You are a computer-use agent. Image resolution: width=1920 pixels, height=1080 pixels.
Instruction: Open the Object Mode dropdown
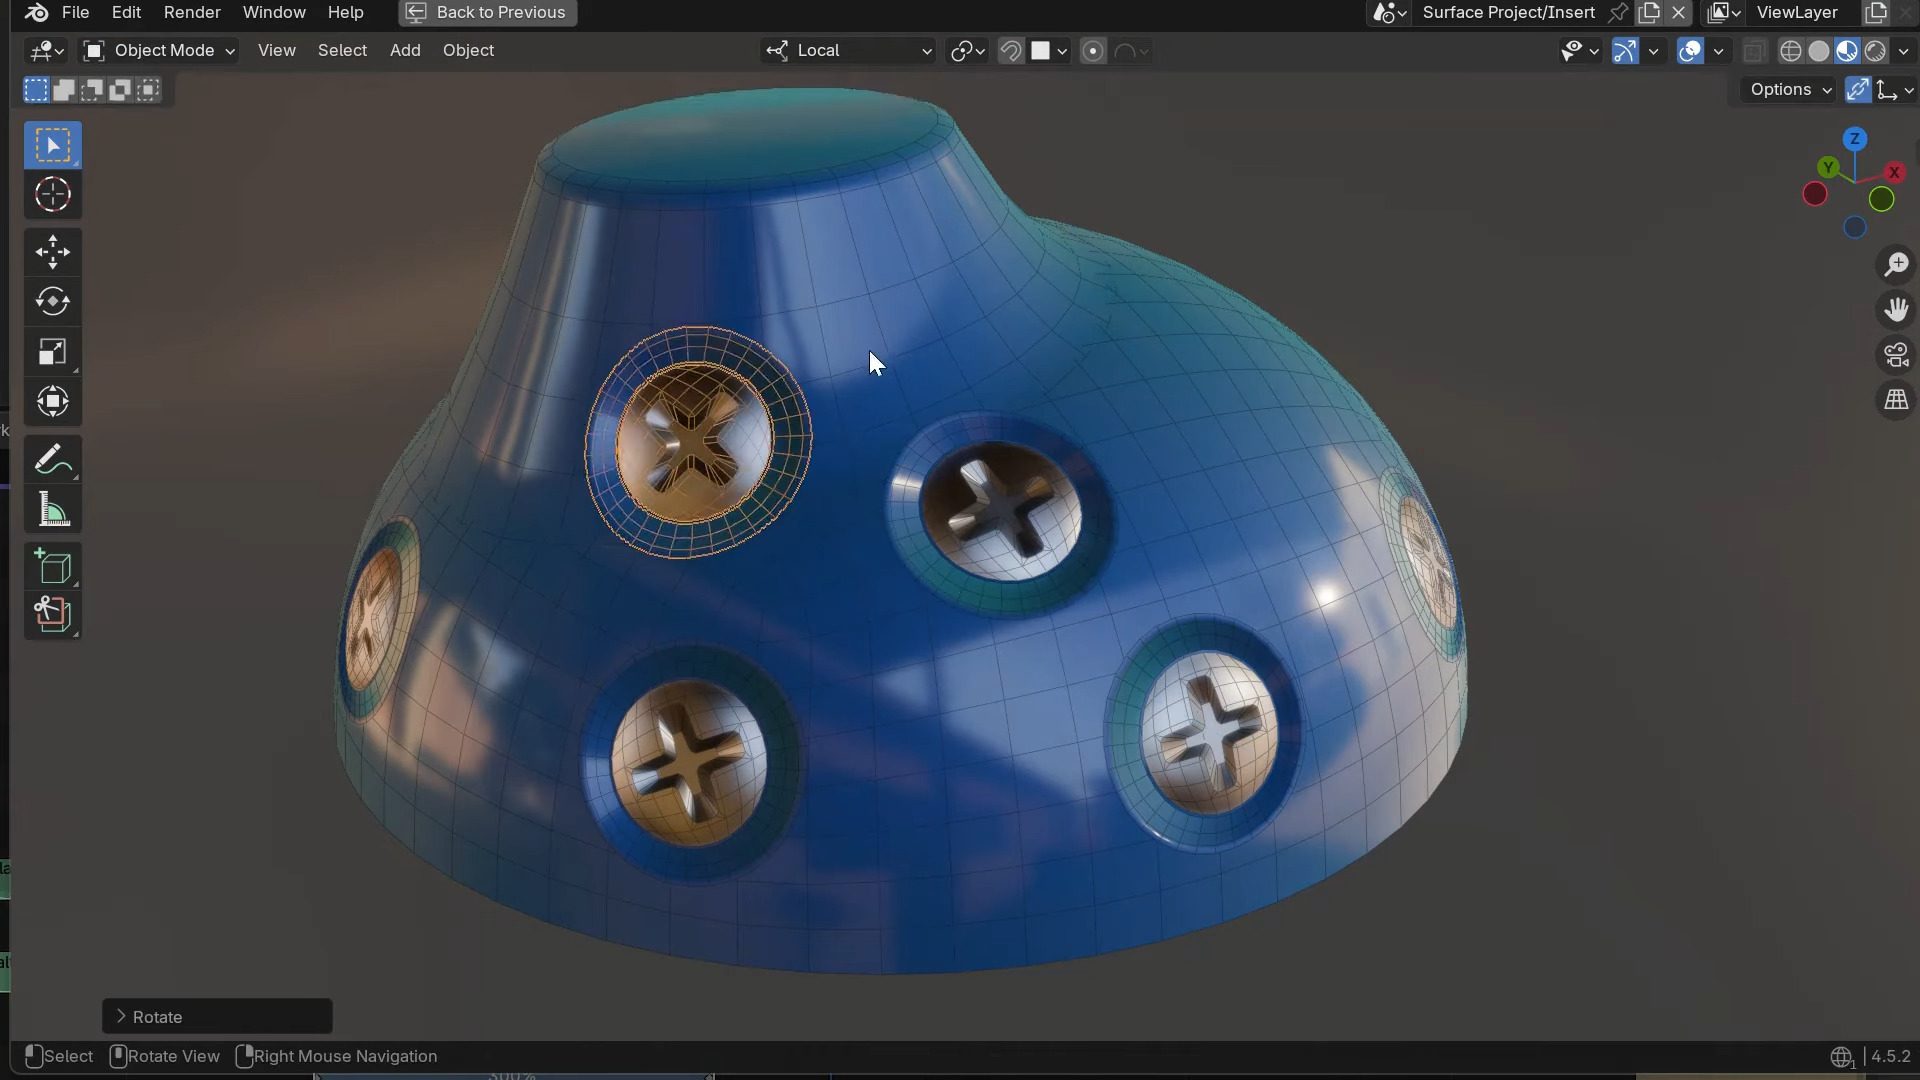coord(157,50)
